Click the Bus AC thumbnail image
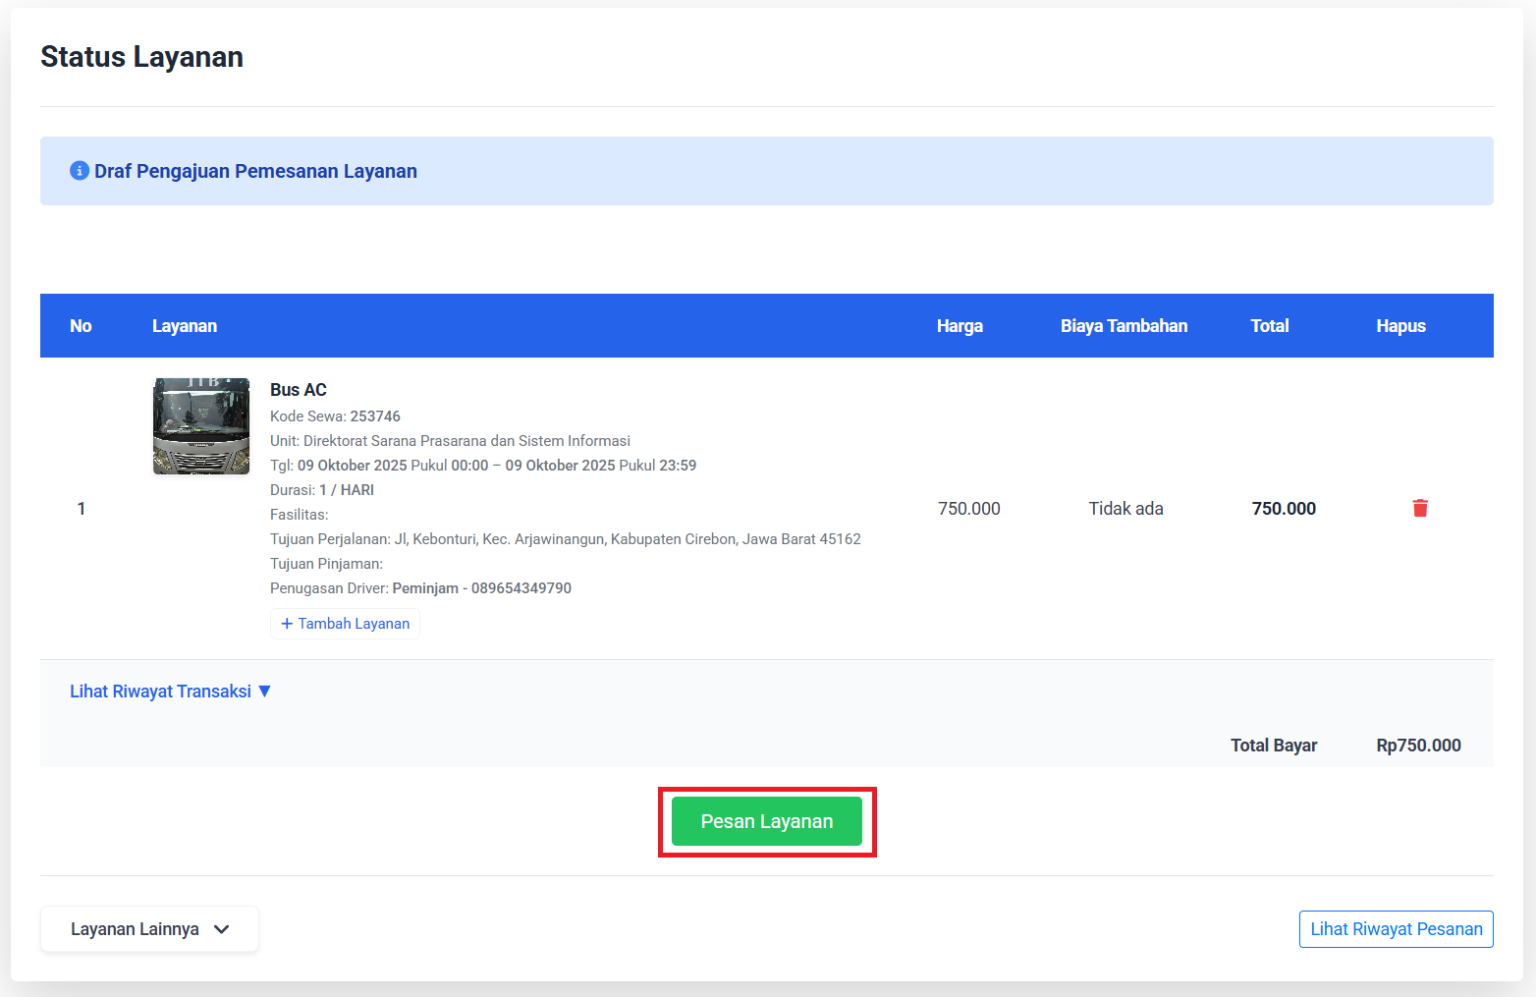1536x997 pixels. click(x=201, y=426)
